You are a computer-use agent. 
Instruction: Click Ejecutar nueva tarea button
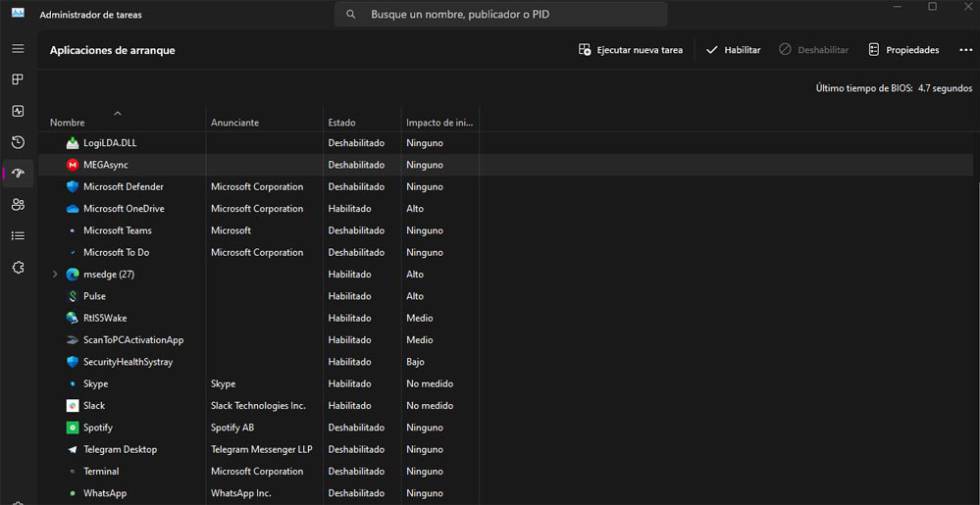[x=631, y=50]
